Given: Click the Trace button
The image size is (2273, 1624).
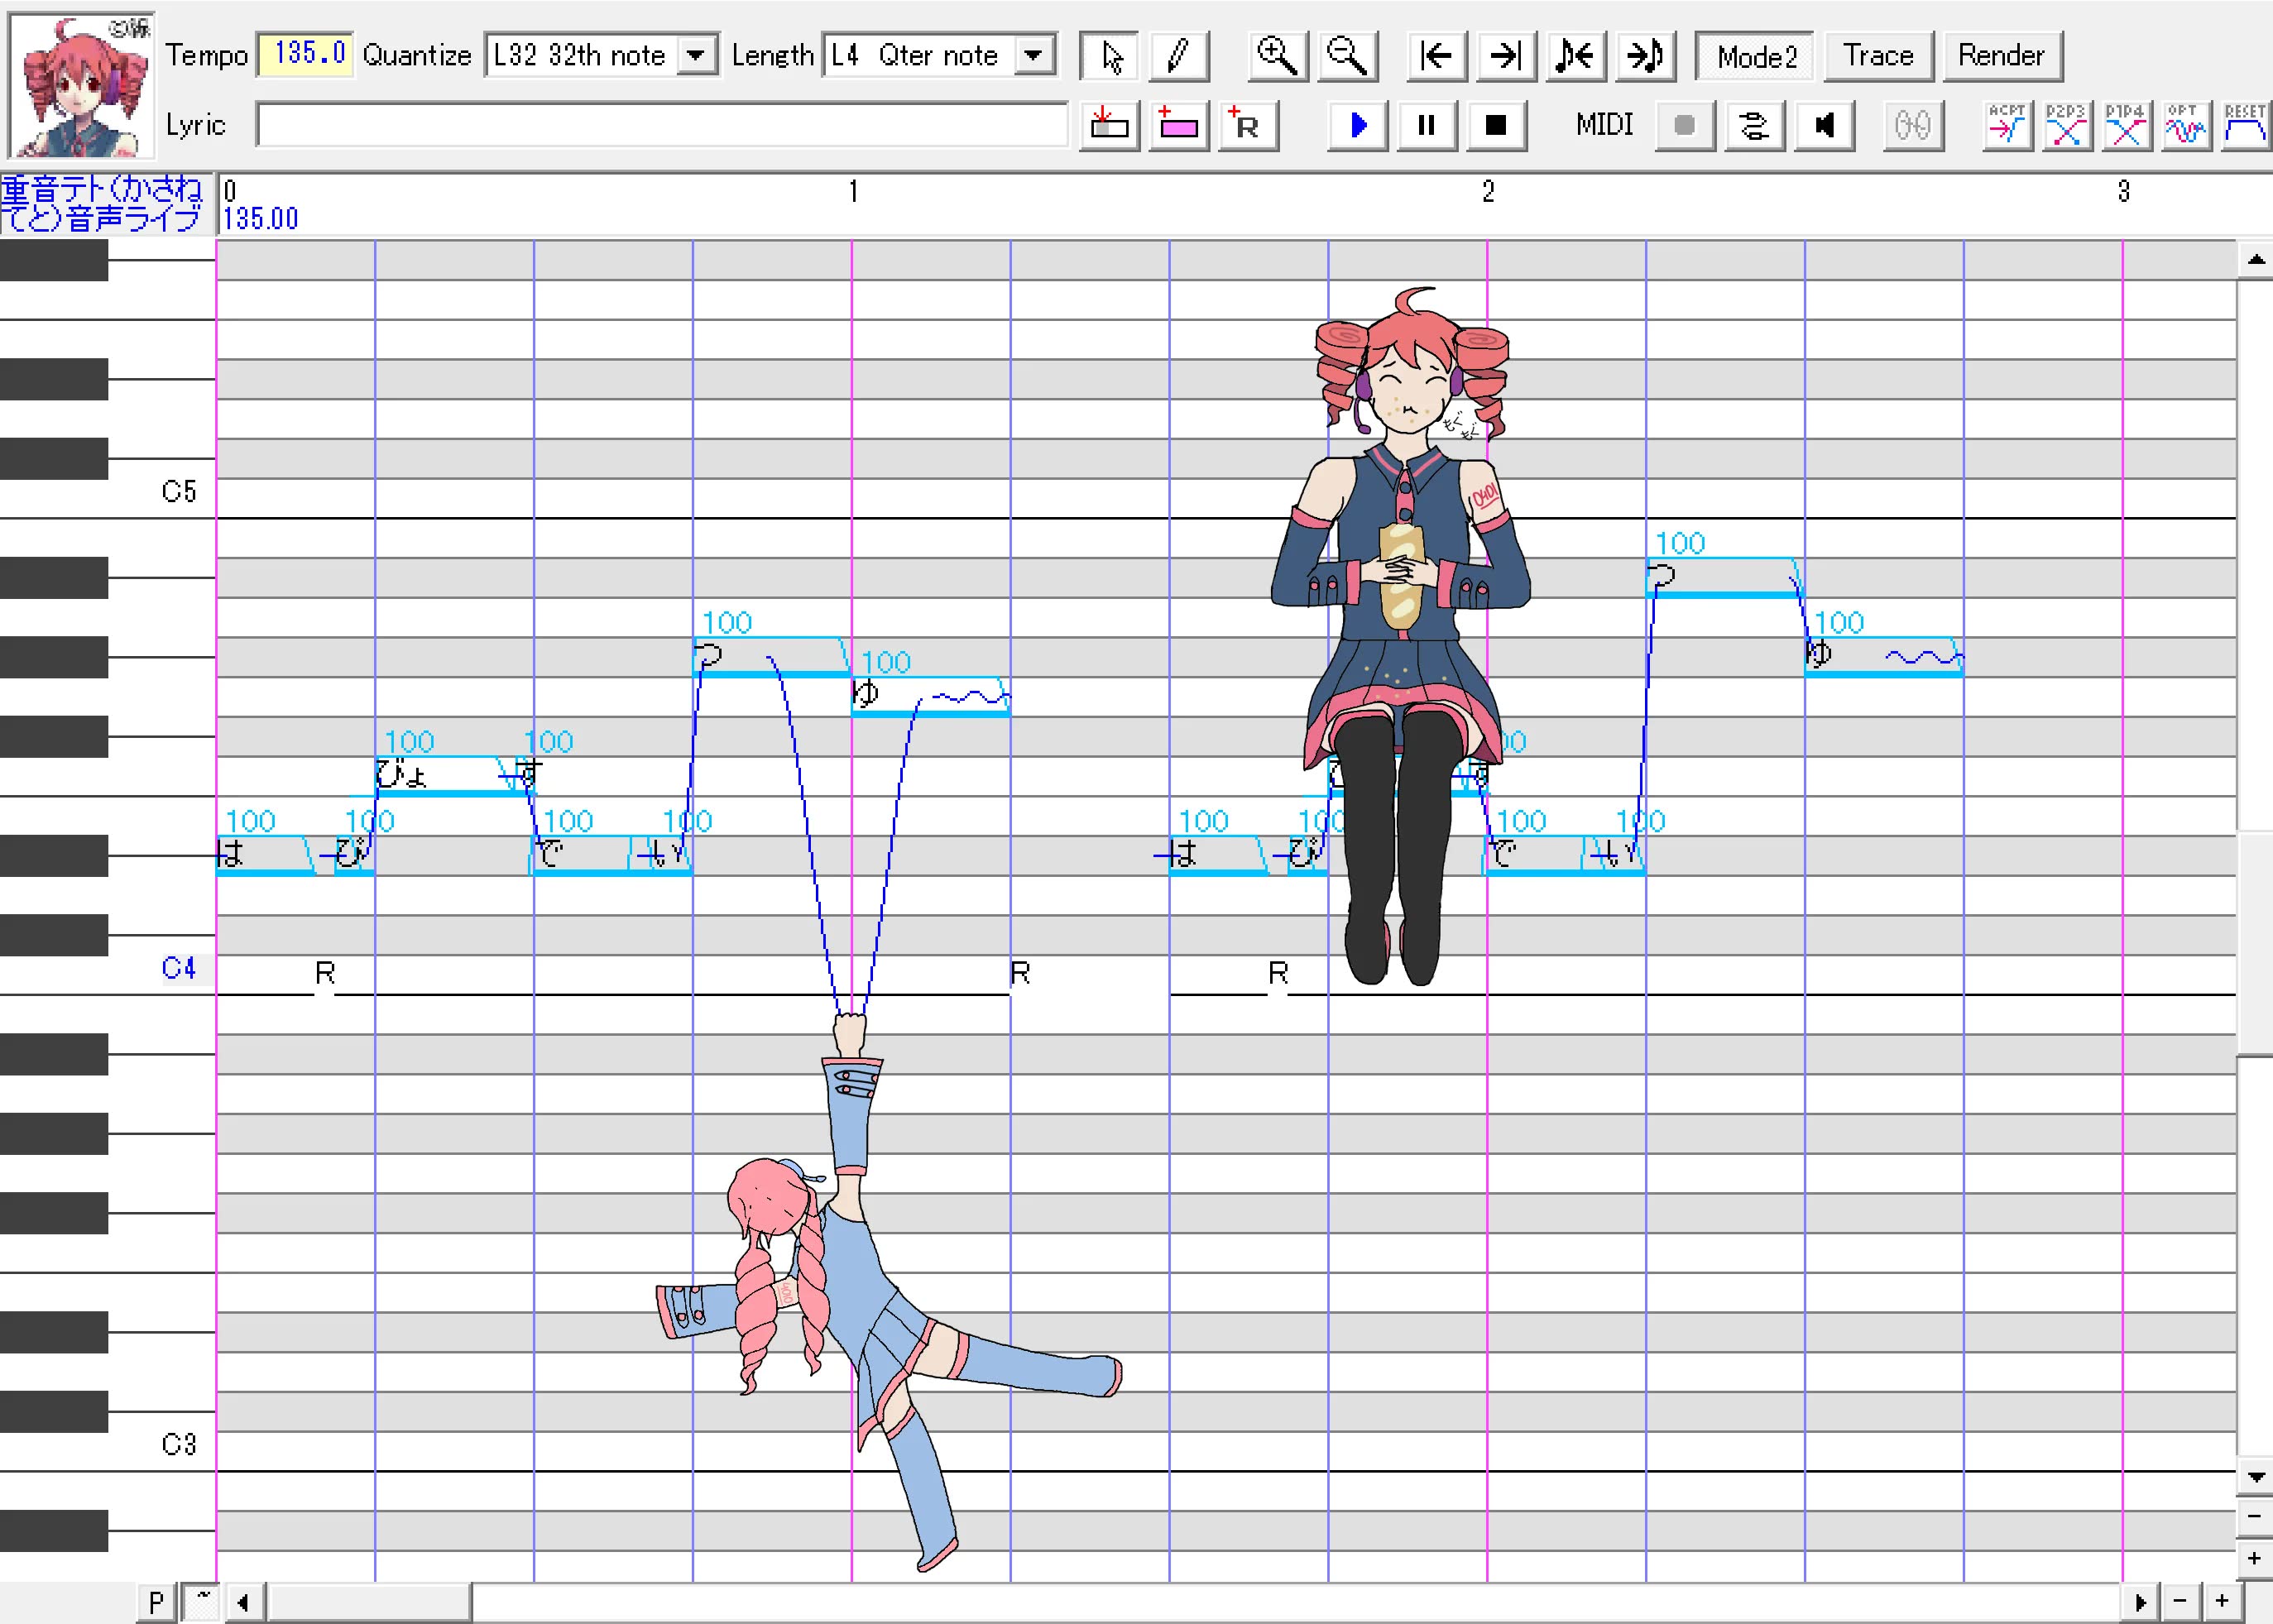Looking at the screenshot, I should click(1878, 56).
